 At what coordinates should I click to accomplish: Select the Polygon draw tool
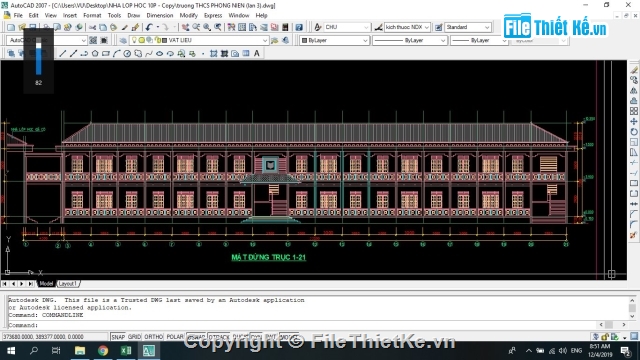95,53
